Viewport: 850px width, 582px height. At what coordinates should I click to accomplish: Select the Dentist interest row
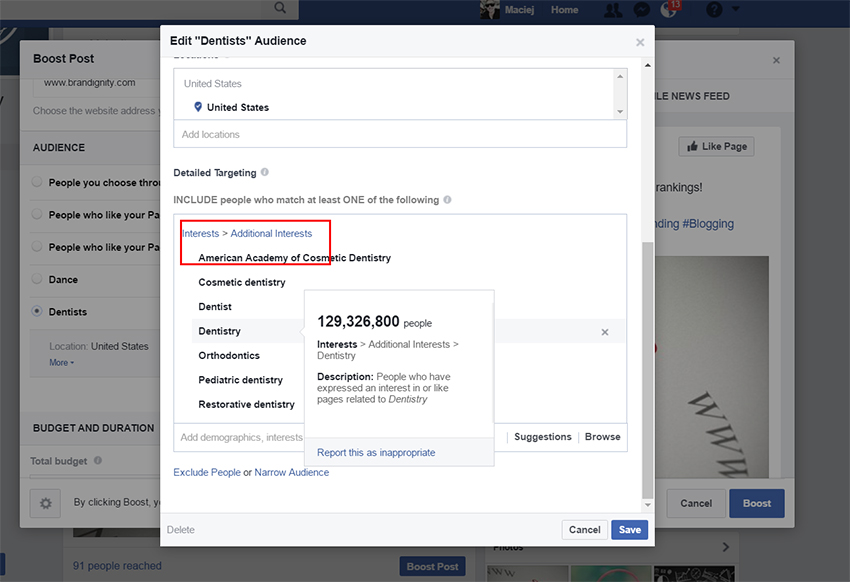215,307
